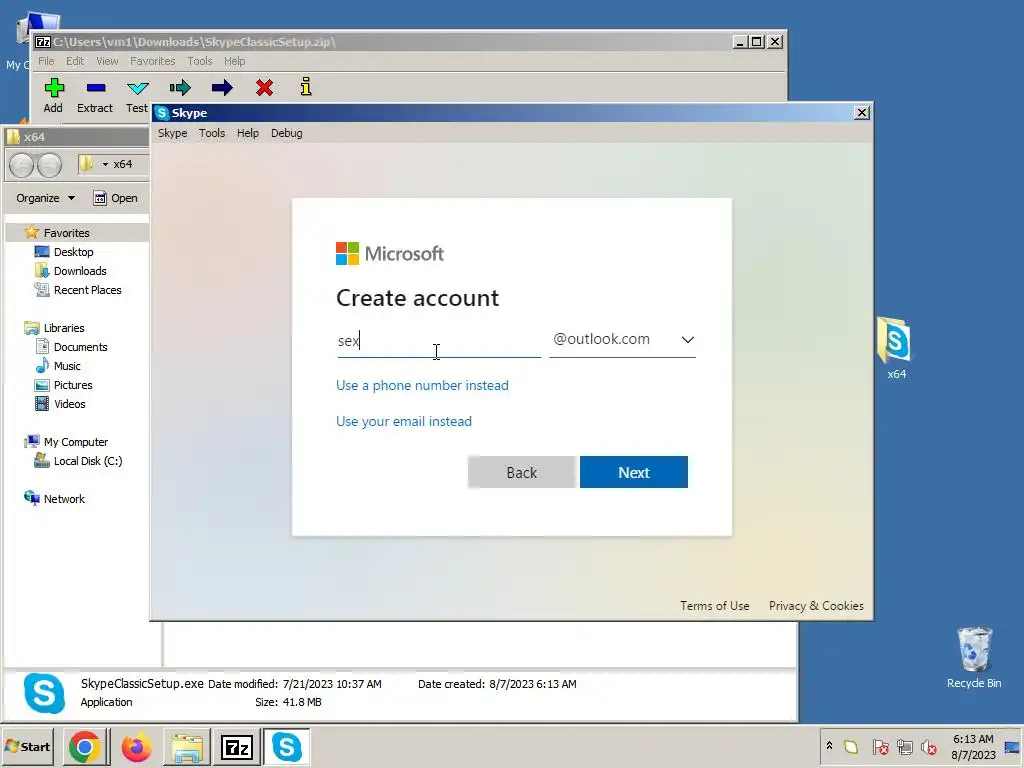This screenshot has width=1024, height=768.
Task: Click the Add icon in 7-Zip toolbar
Action: click(x=54, y=88)
